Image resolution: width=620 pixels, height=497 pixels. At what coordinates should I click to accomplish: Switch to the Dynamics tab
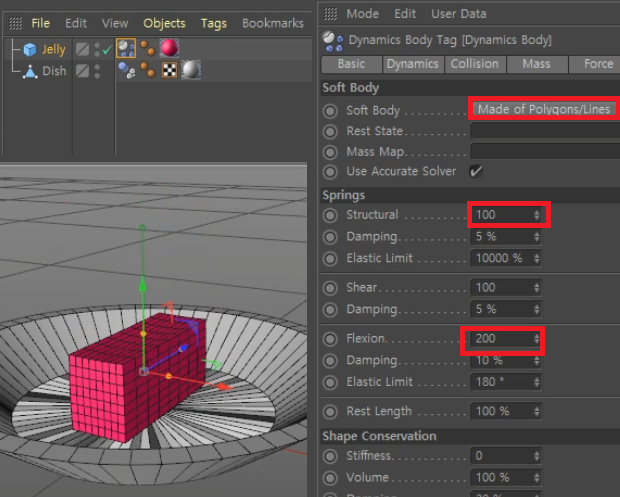[413, 64]
